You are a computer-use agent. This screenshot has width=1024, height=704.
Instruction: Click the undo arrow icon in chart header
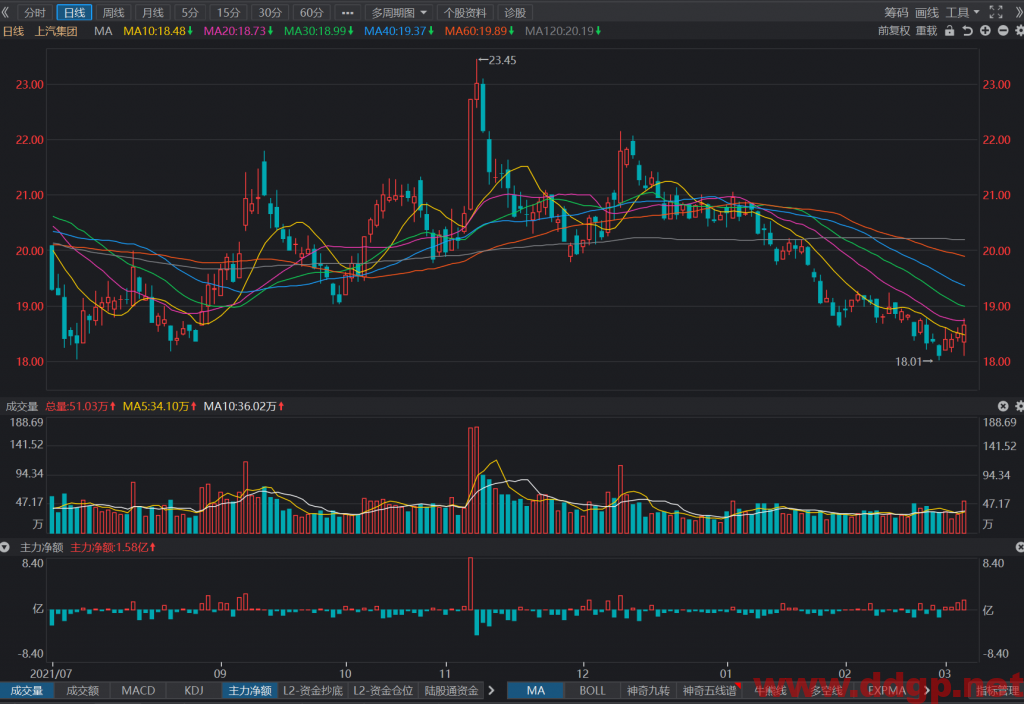[x=967, y=31]
